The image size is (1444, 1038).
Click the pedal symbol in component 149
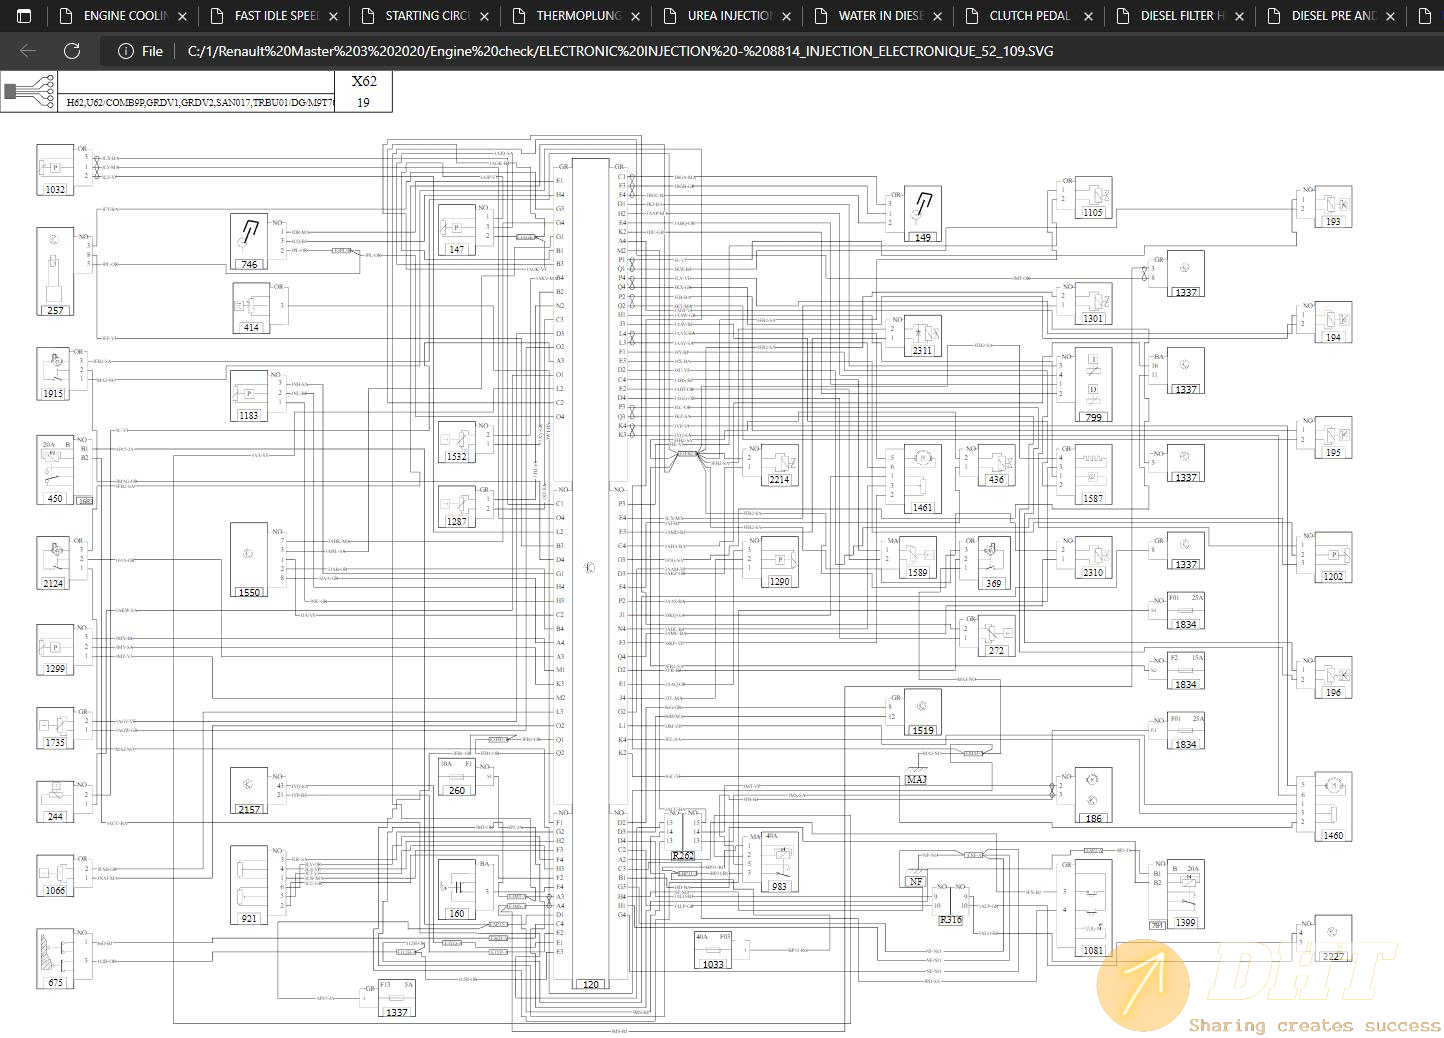pyautogui.click(x=922, y=209)
